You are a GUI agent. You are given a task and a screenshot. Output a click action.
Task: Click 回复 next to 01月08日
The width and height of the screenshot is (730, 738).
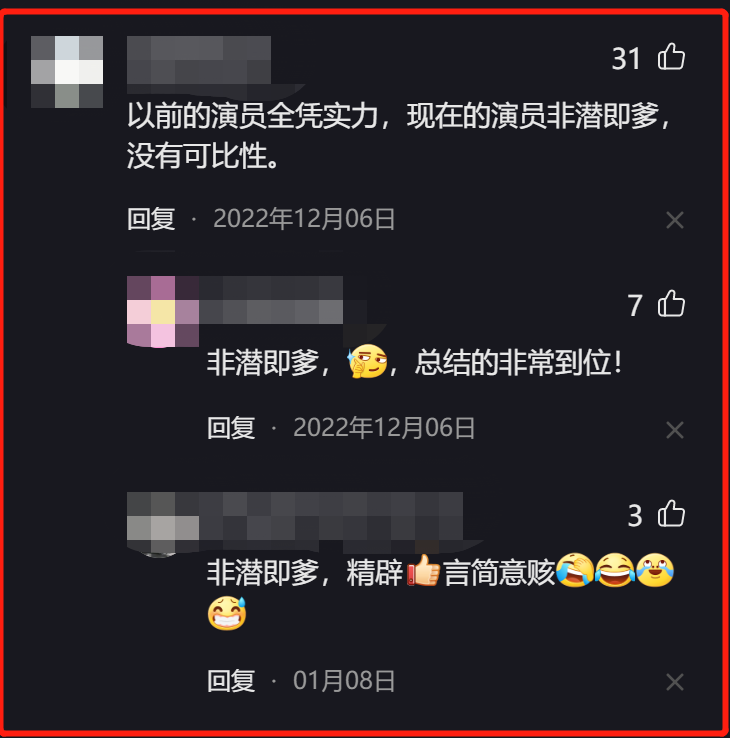coord(231,681)
